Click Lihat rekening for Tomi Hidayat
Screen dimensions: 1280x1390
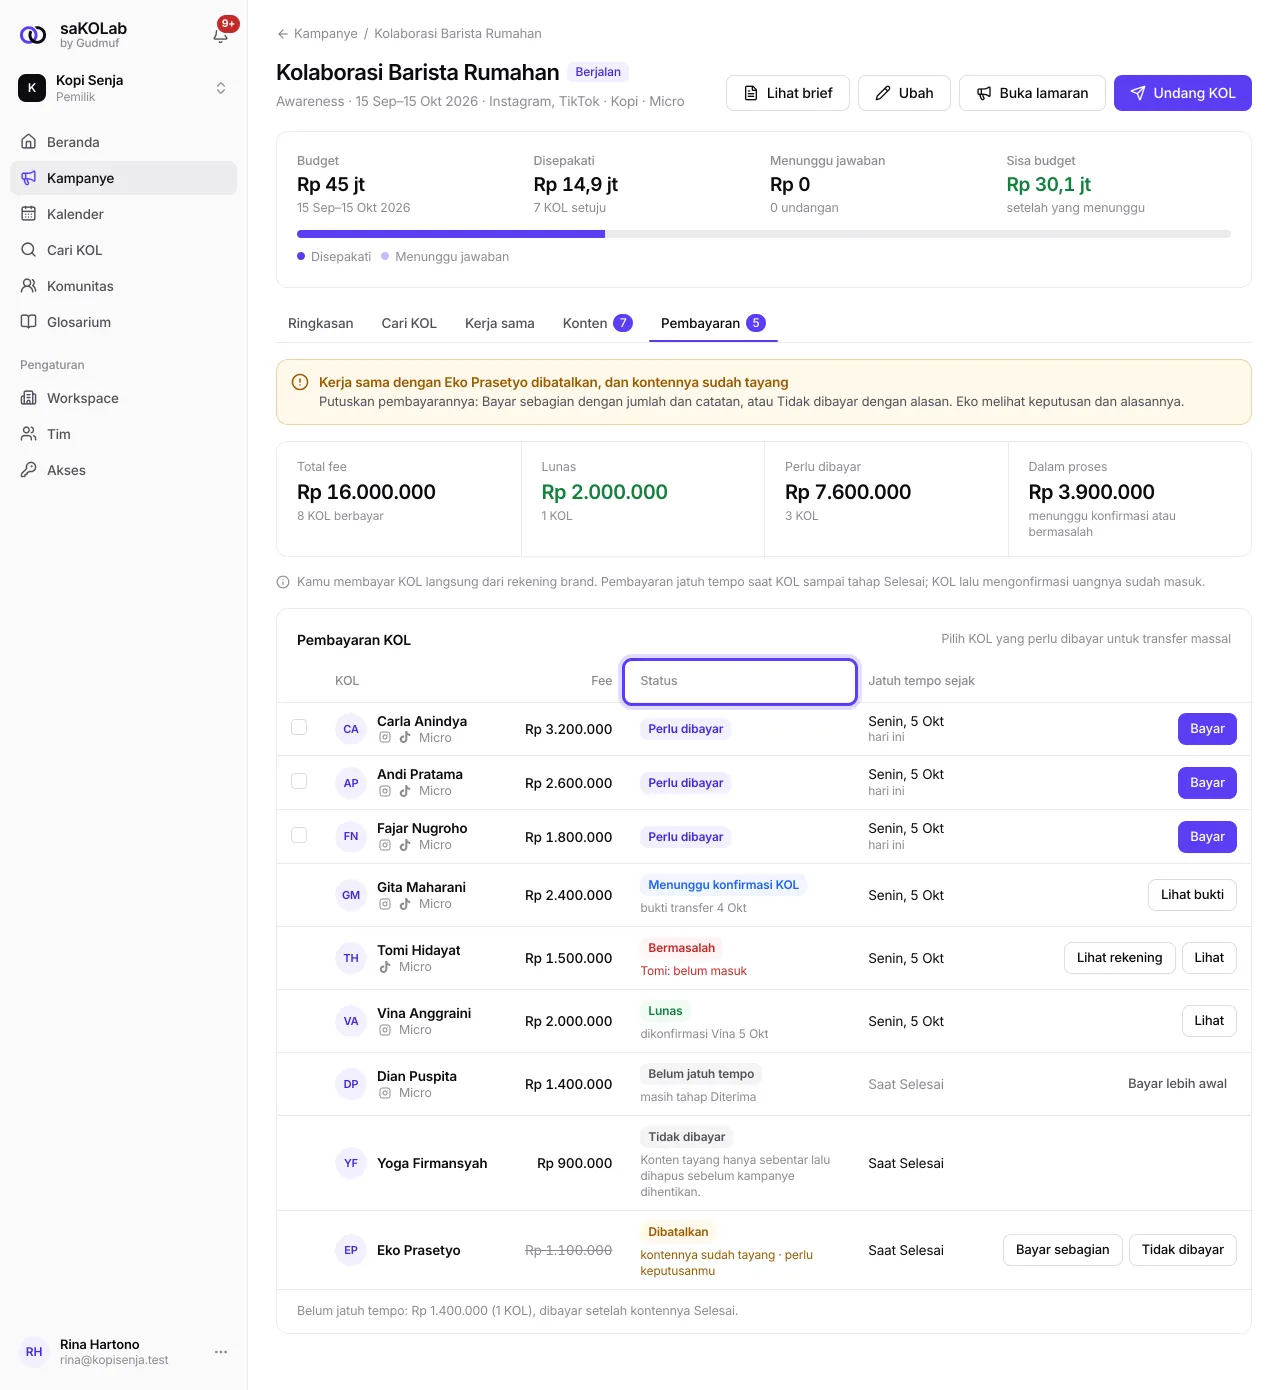pos(1120,958)
